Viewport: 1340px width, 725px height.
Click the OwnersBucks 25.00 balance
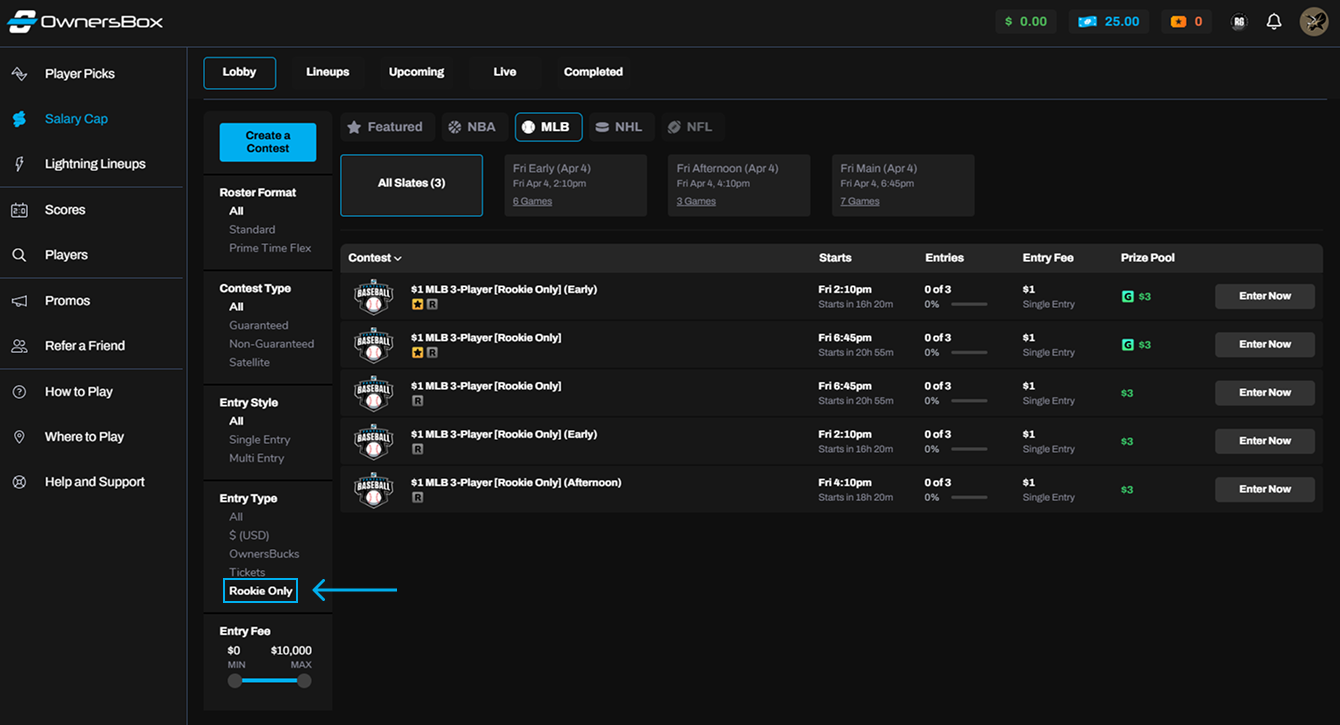coord(1109,21)
